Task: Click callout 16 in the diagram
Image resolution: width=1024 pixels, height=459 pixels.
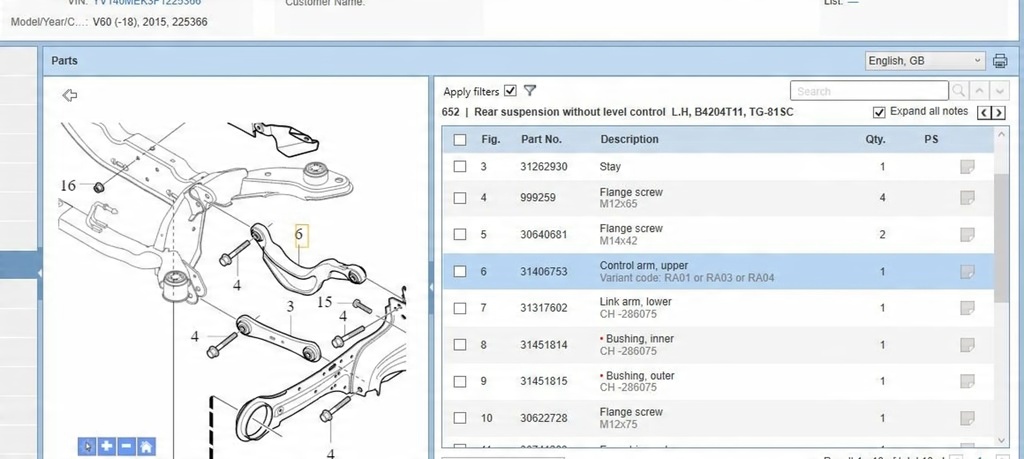Action: (68, 185)
